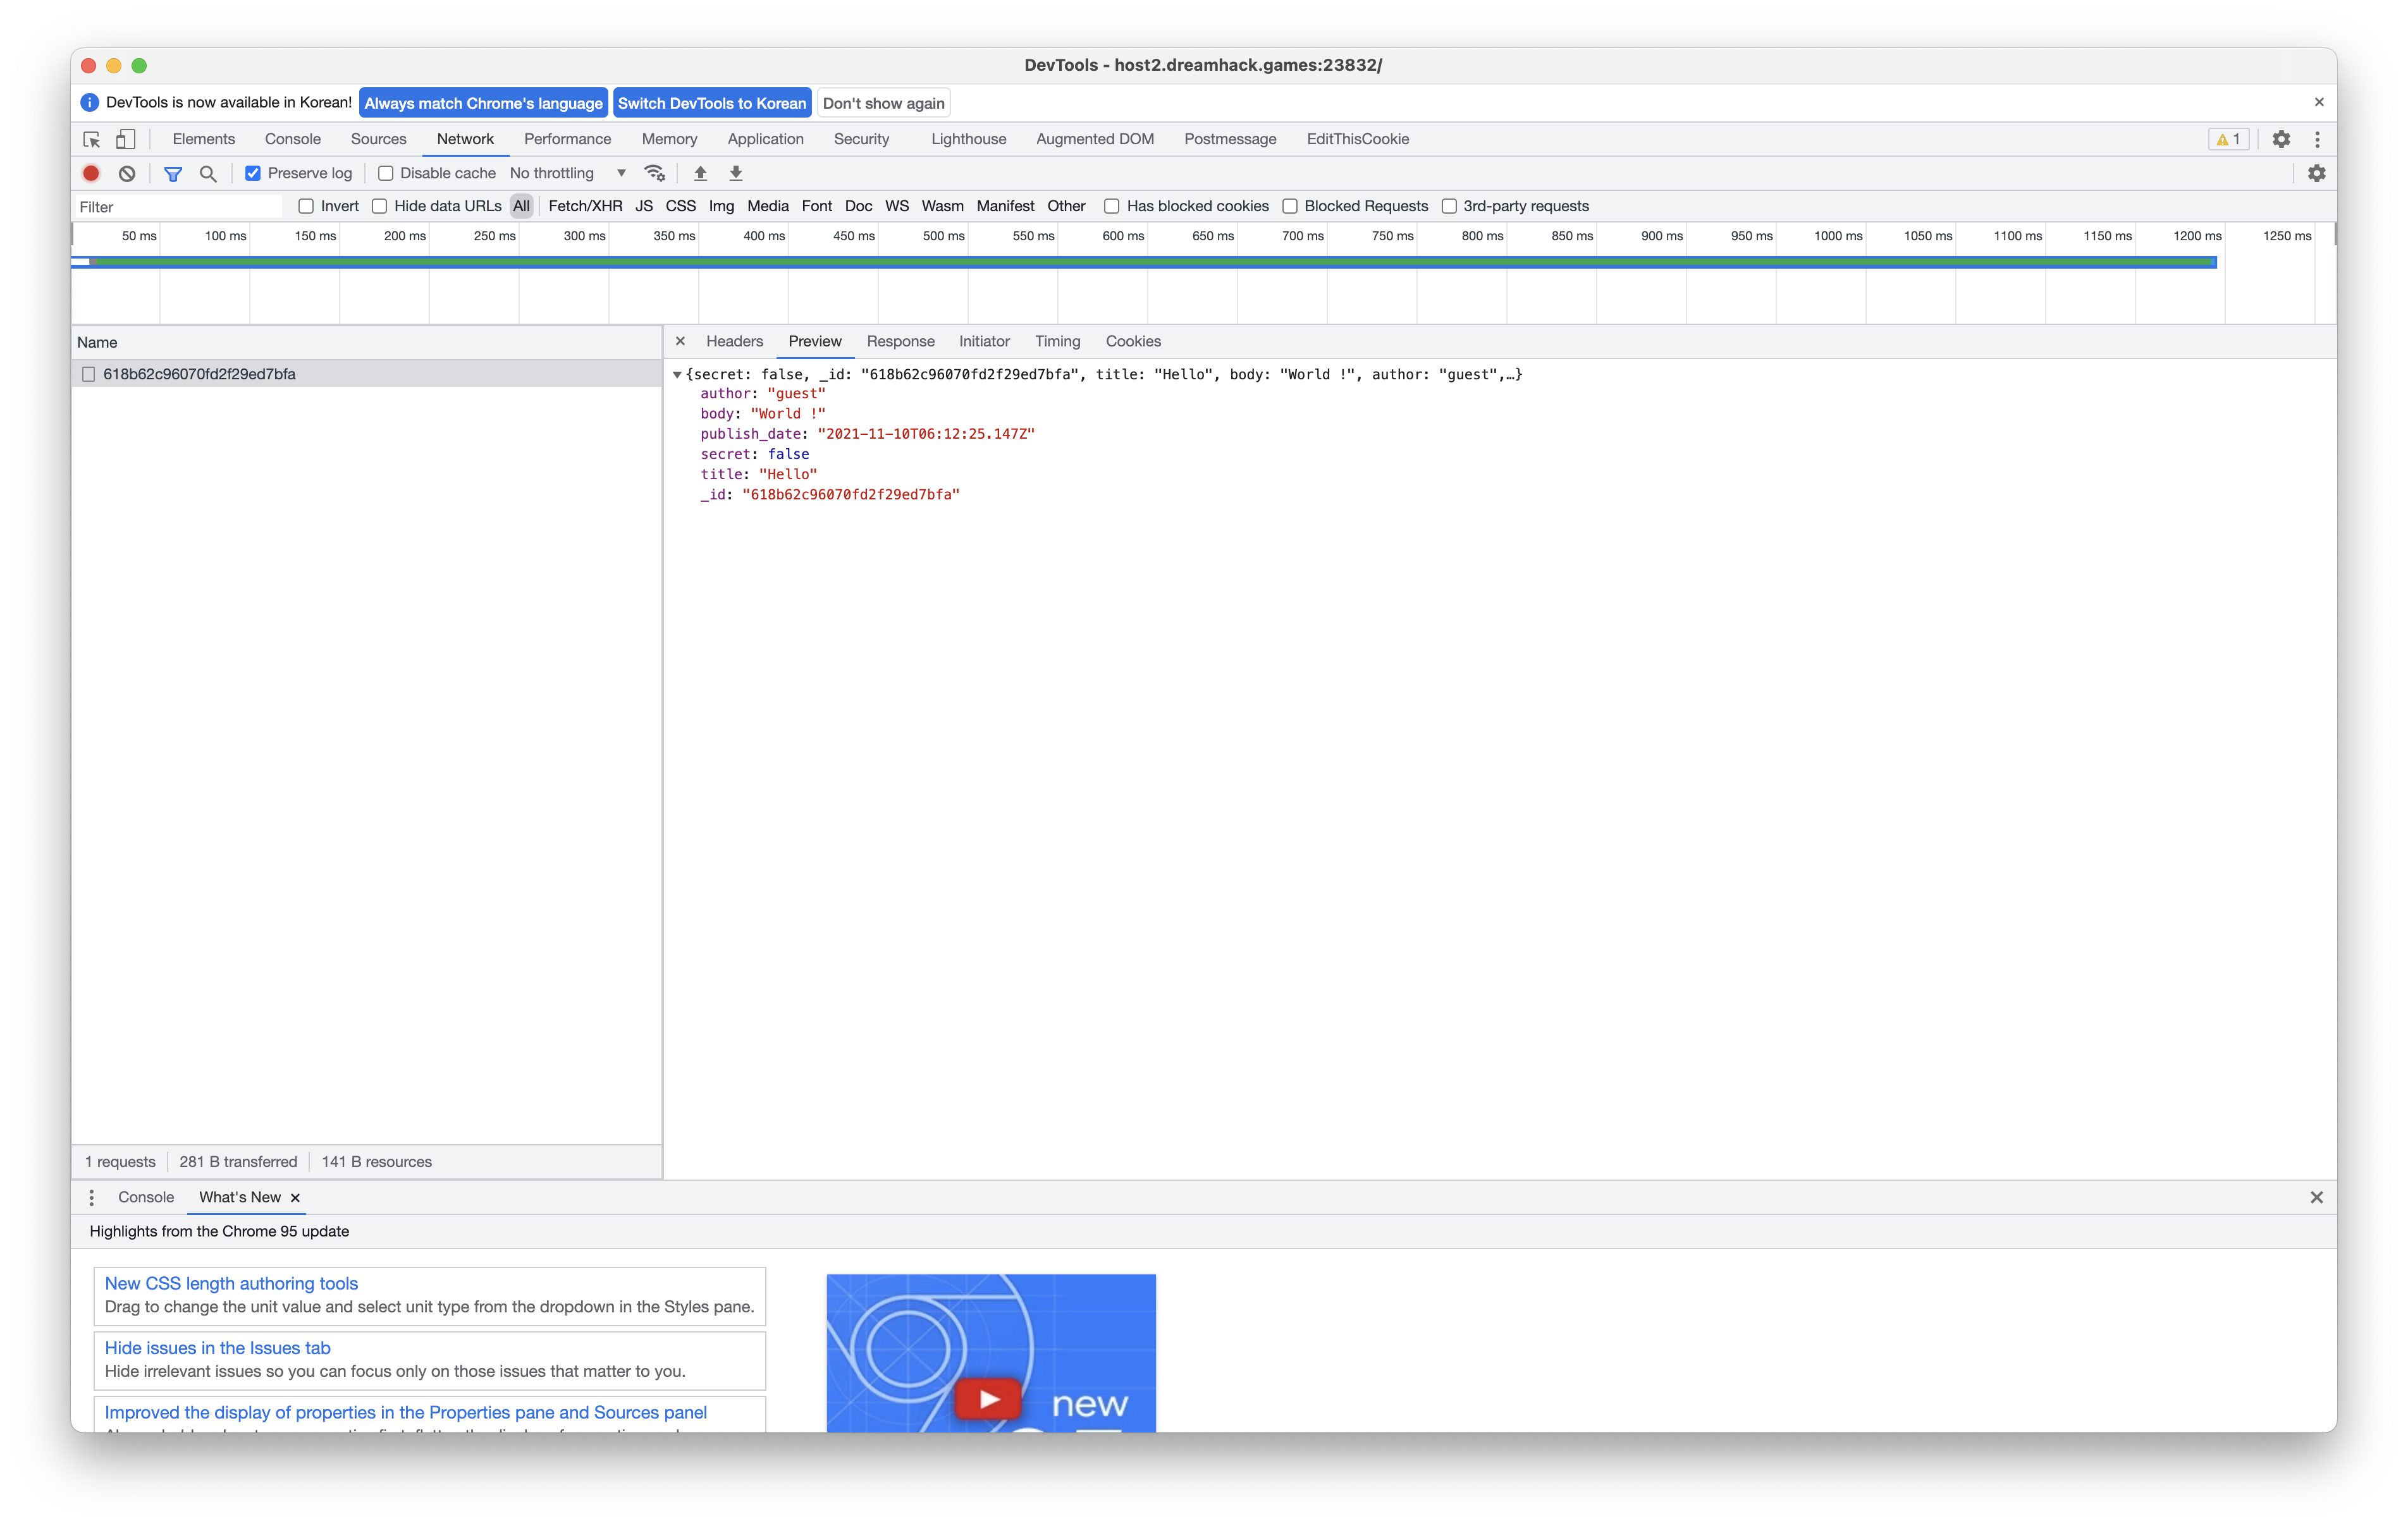Screen dimensions: 2408x1526
Task: Toggle device toolbar icon
Action: point(126,139)
